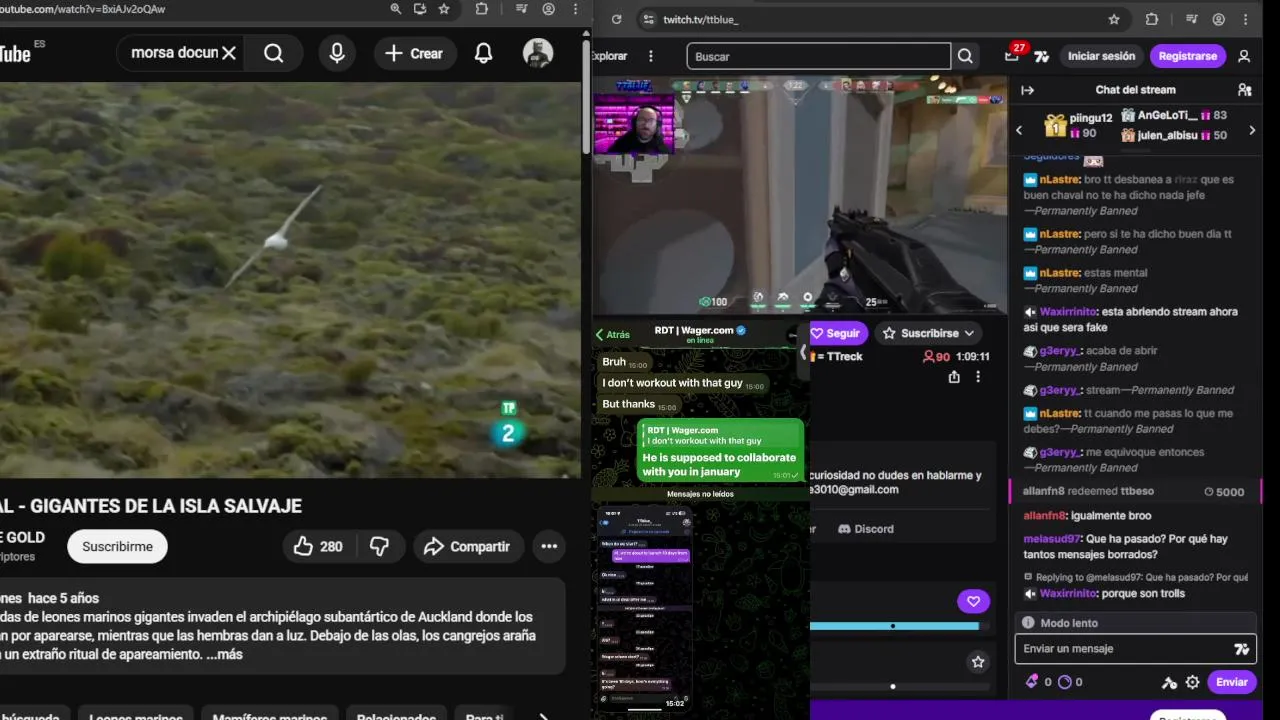Open Chrome menu in the Twitch window

point(1246,19)
